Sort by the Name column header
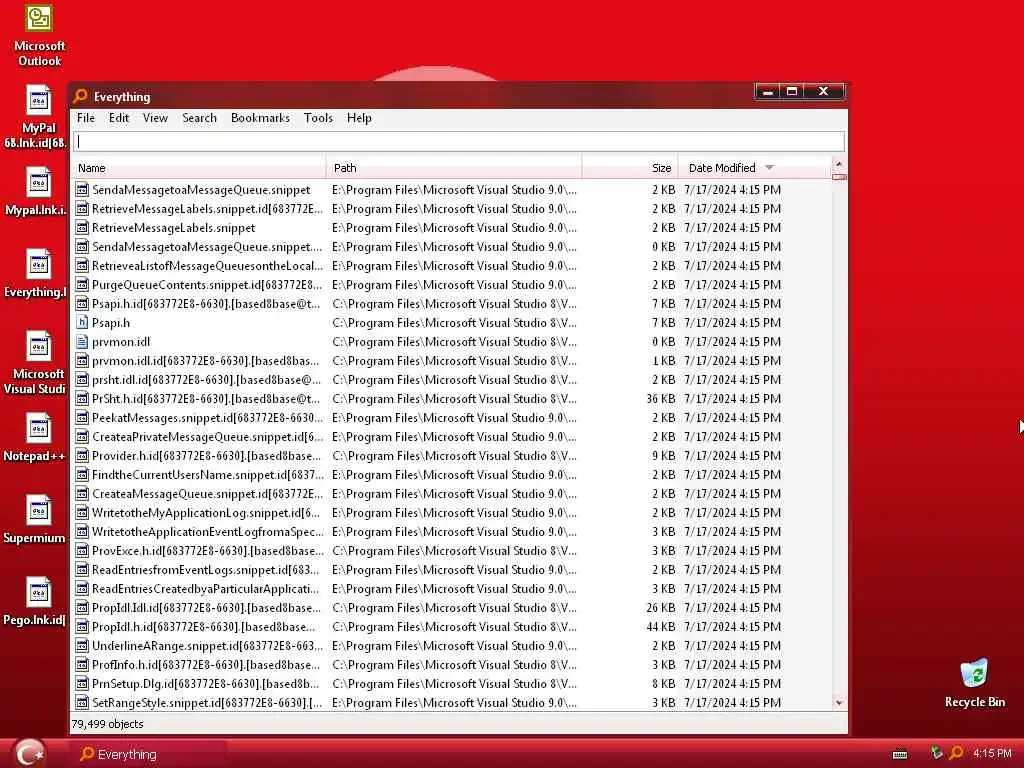 click(x=199, y=168)
